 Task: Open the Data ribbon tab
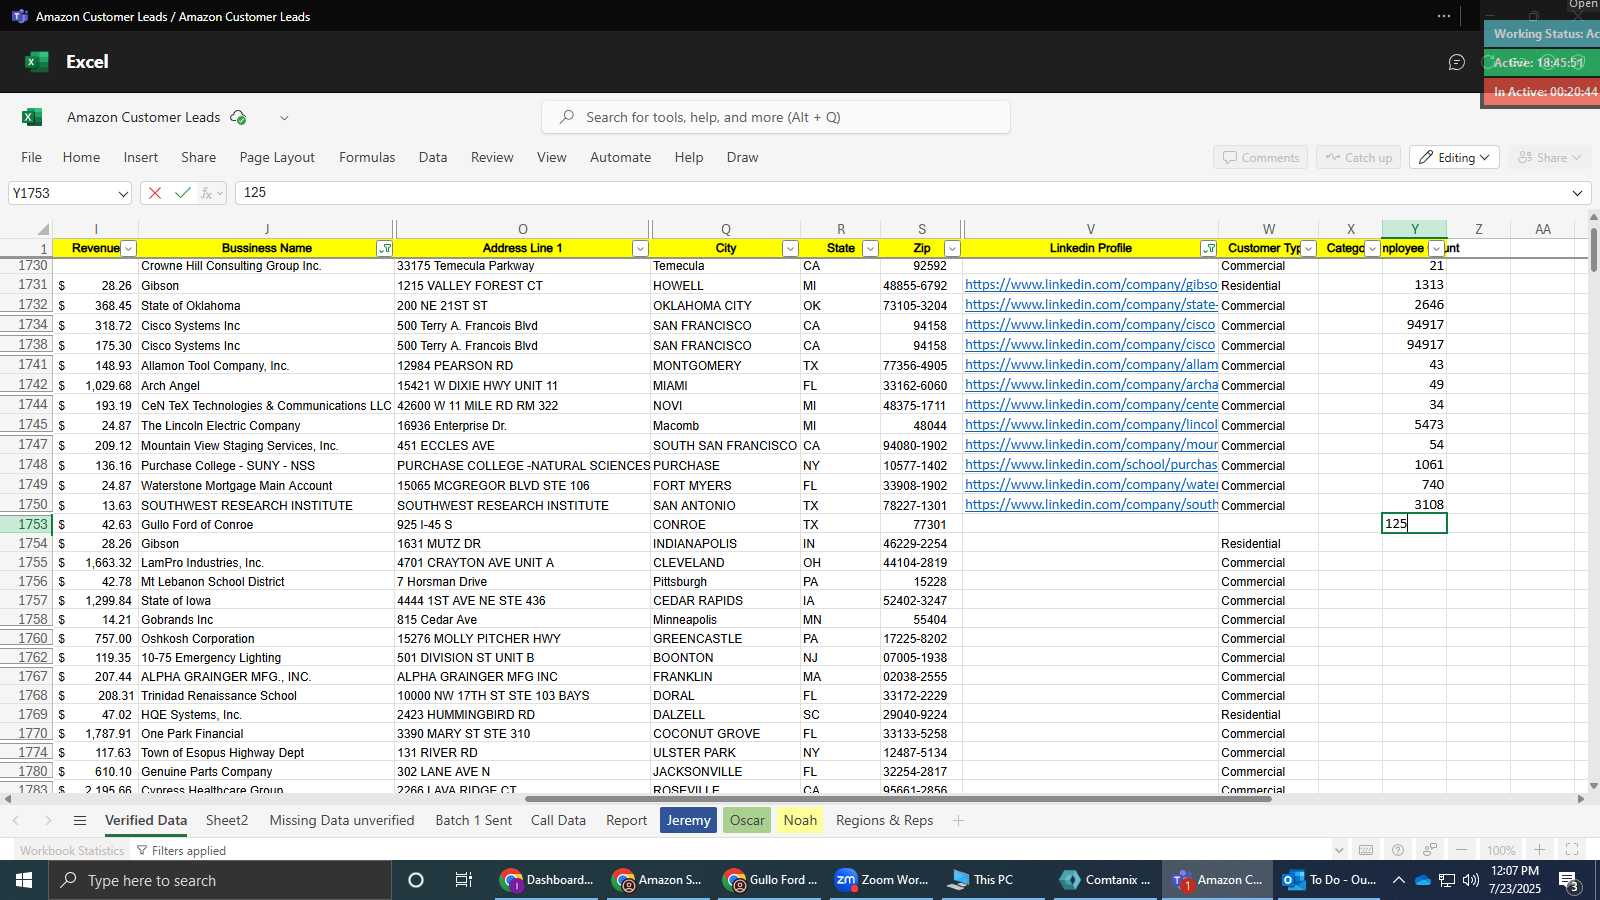point(433,157)
